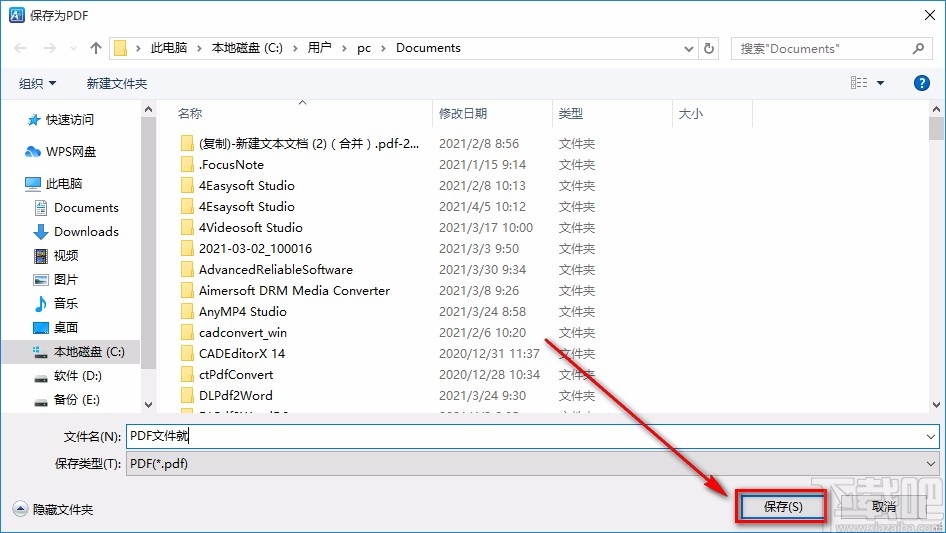946x533 pixels.
Task: Close the 保存为PDF dialog
Action: [930, 15]
